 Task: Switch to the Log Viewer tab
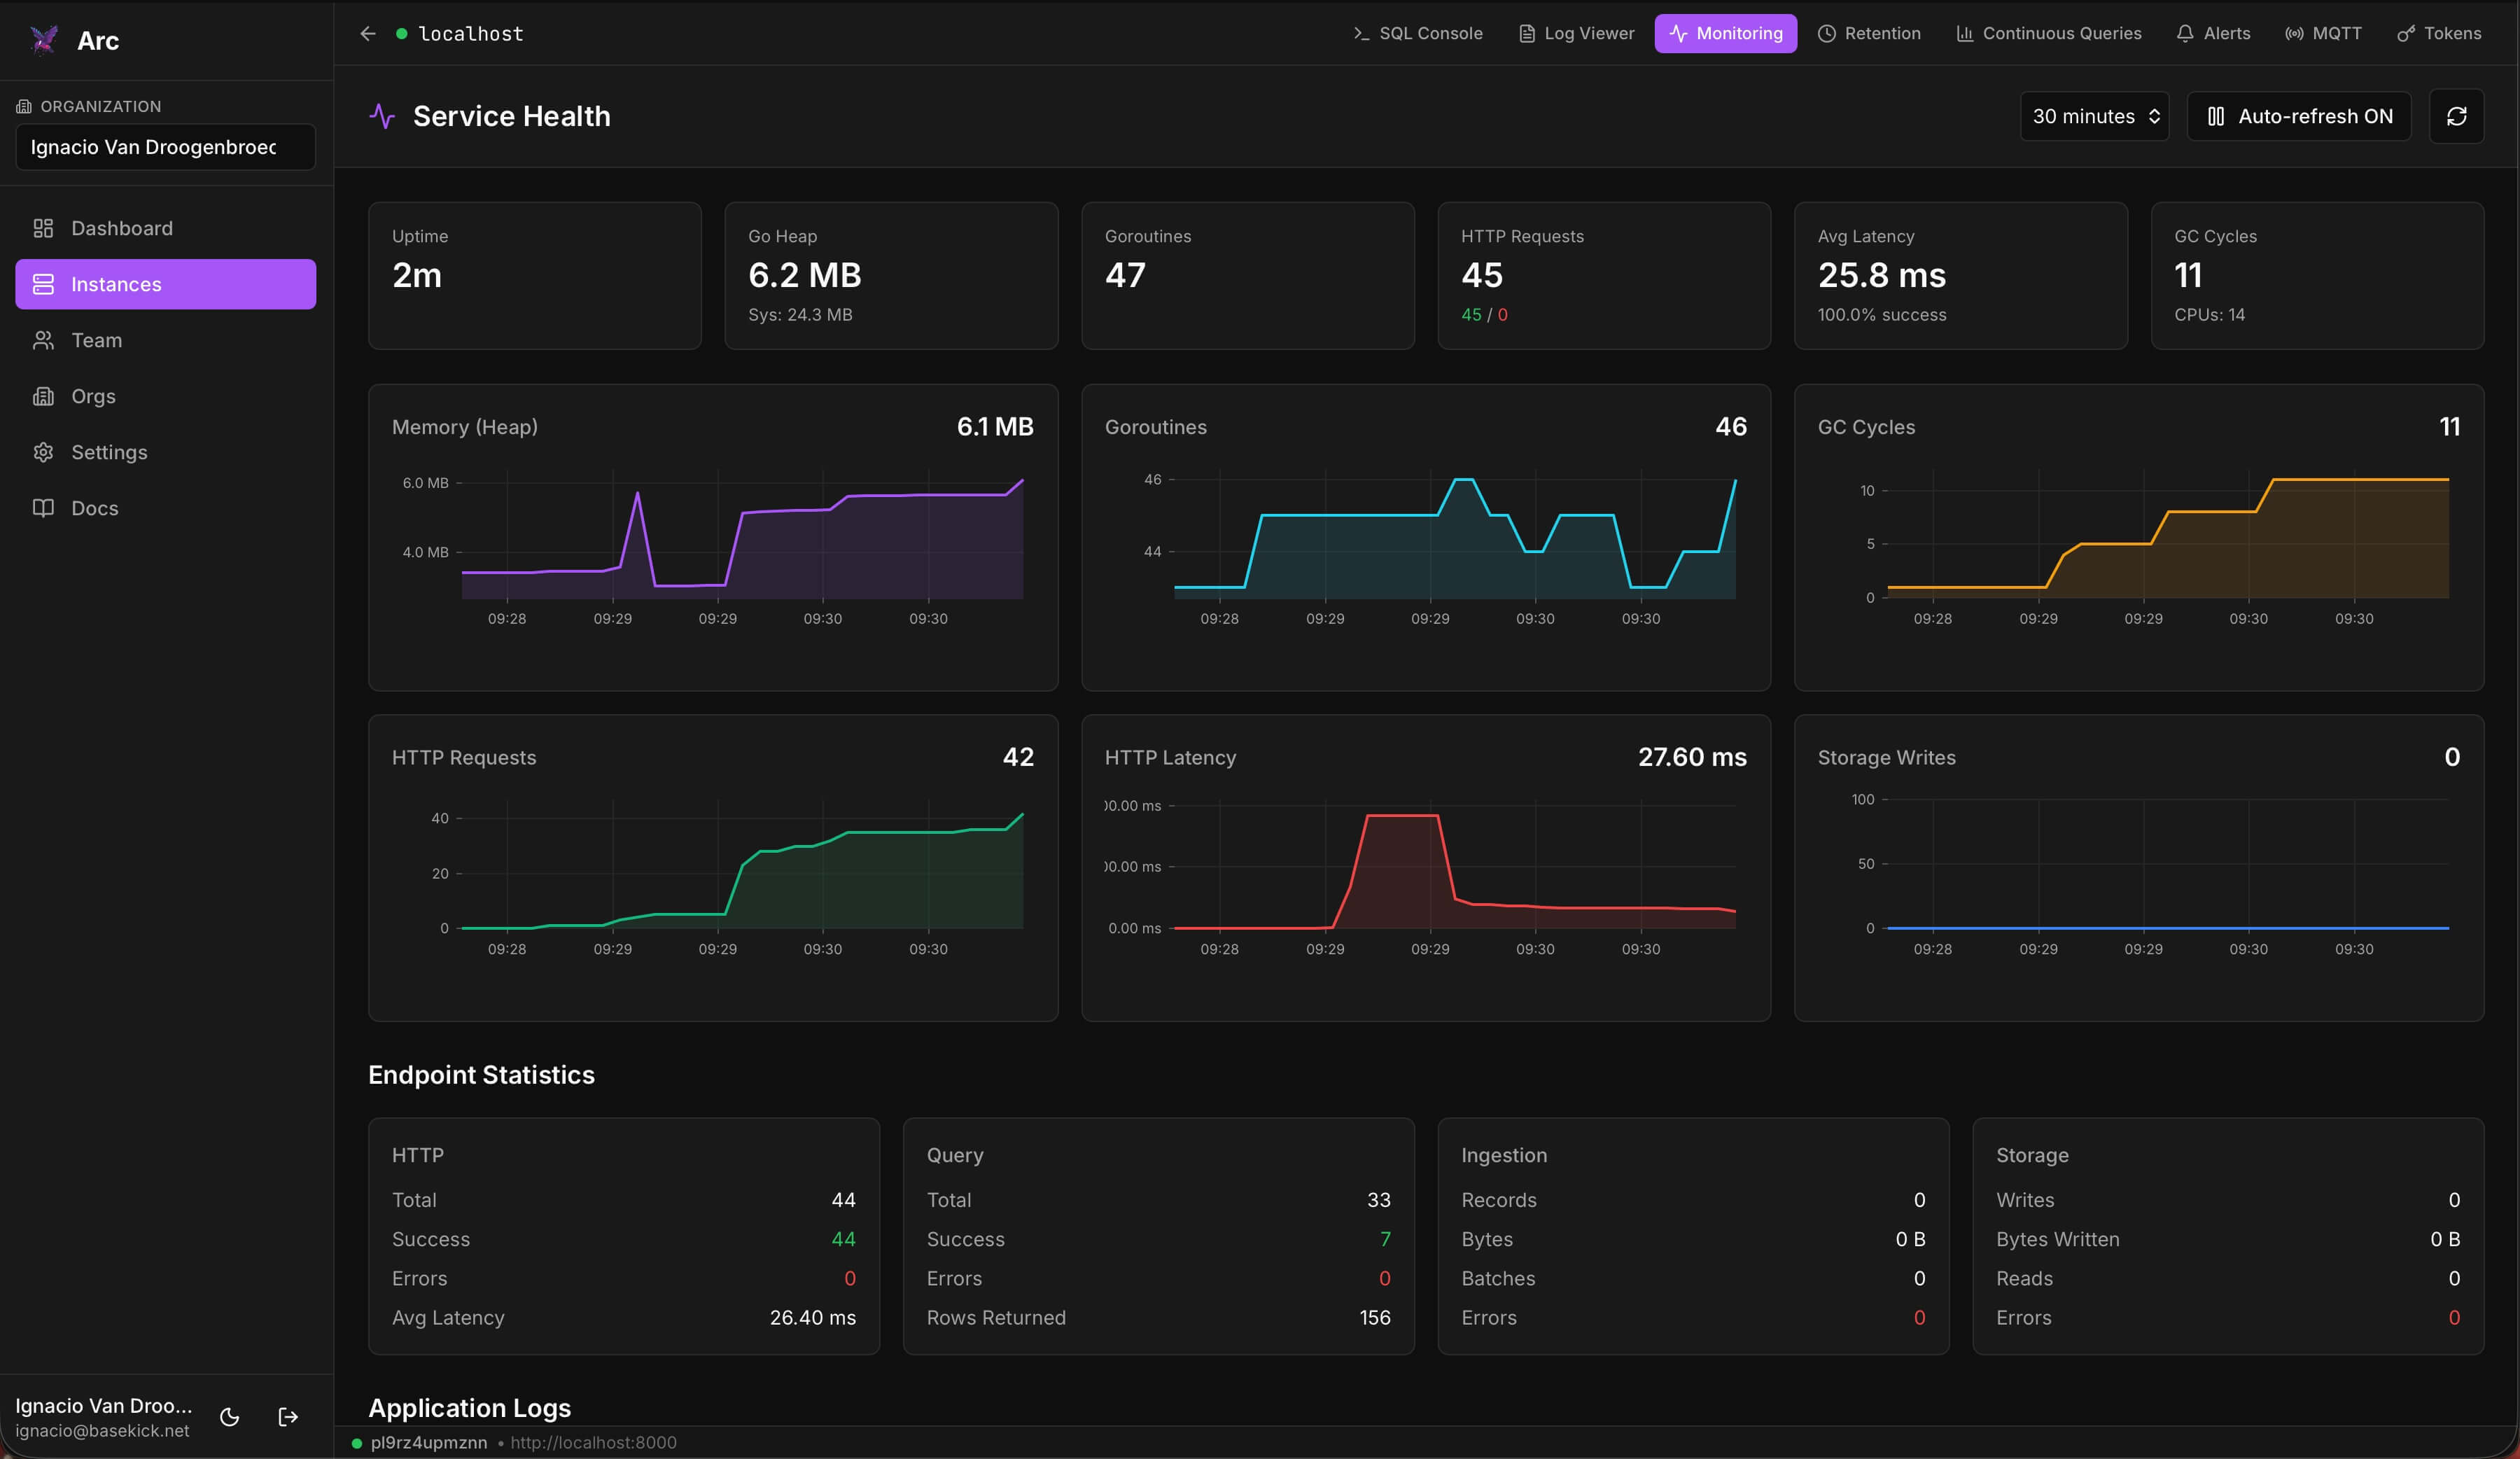click(1576, 34)
